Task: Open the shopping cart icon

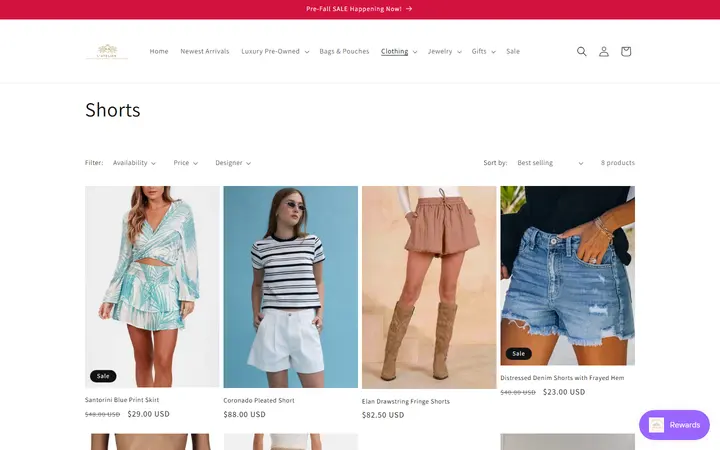Action: [625, 51]
